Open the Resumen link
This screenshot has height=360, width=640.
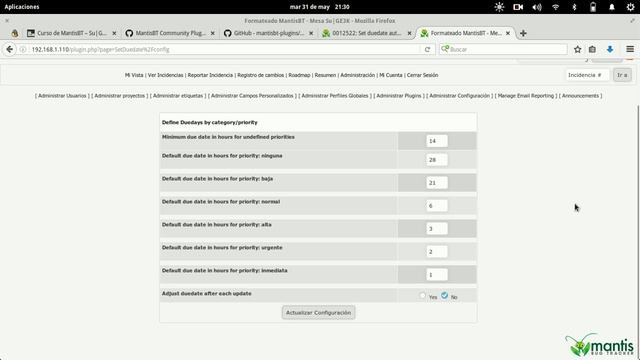point(325,75)
